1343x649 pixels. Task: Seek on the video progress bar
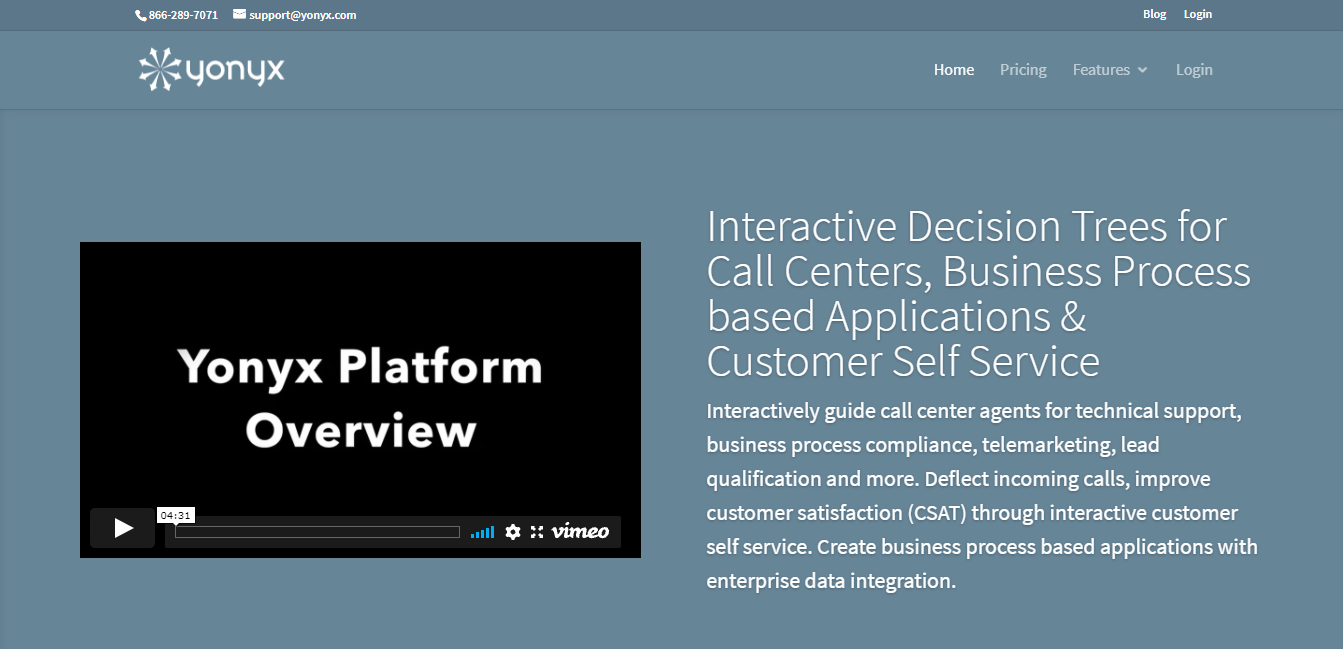click(x=317, y=532)
